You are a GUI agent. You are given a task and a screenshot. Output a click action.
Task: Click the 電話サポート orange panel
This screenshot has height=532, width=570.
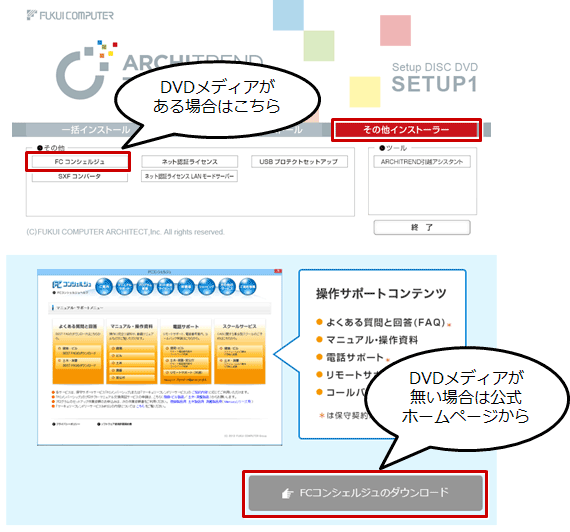185,352
